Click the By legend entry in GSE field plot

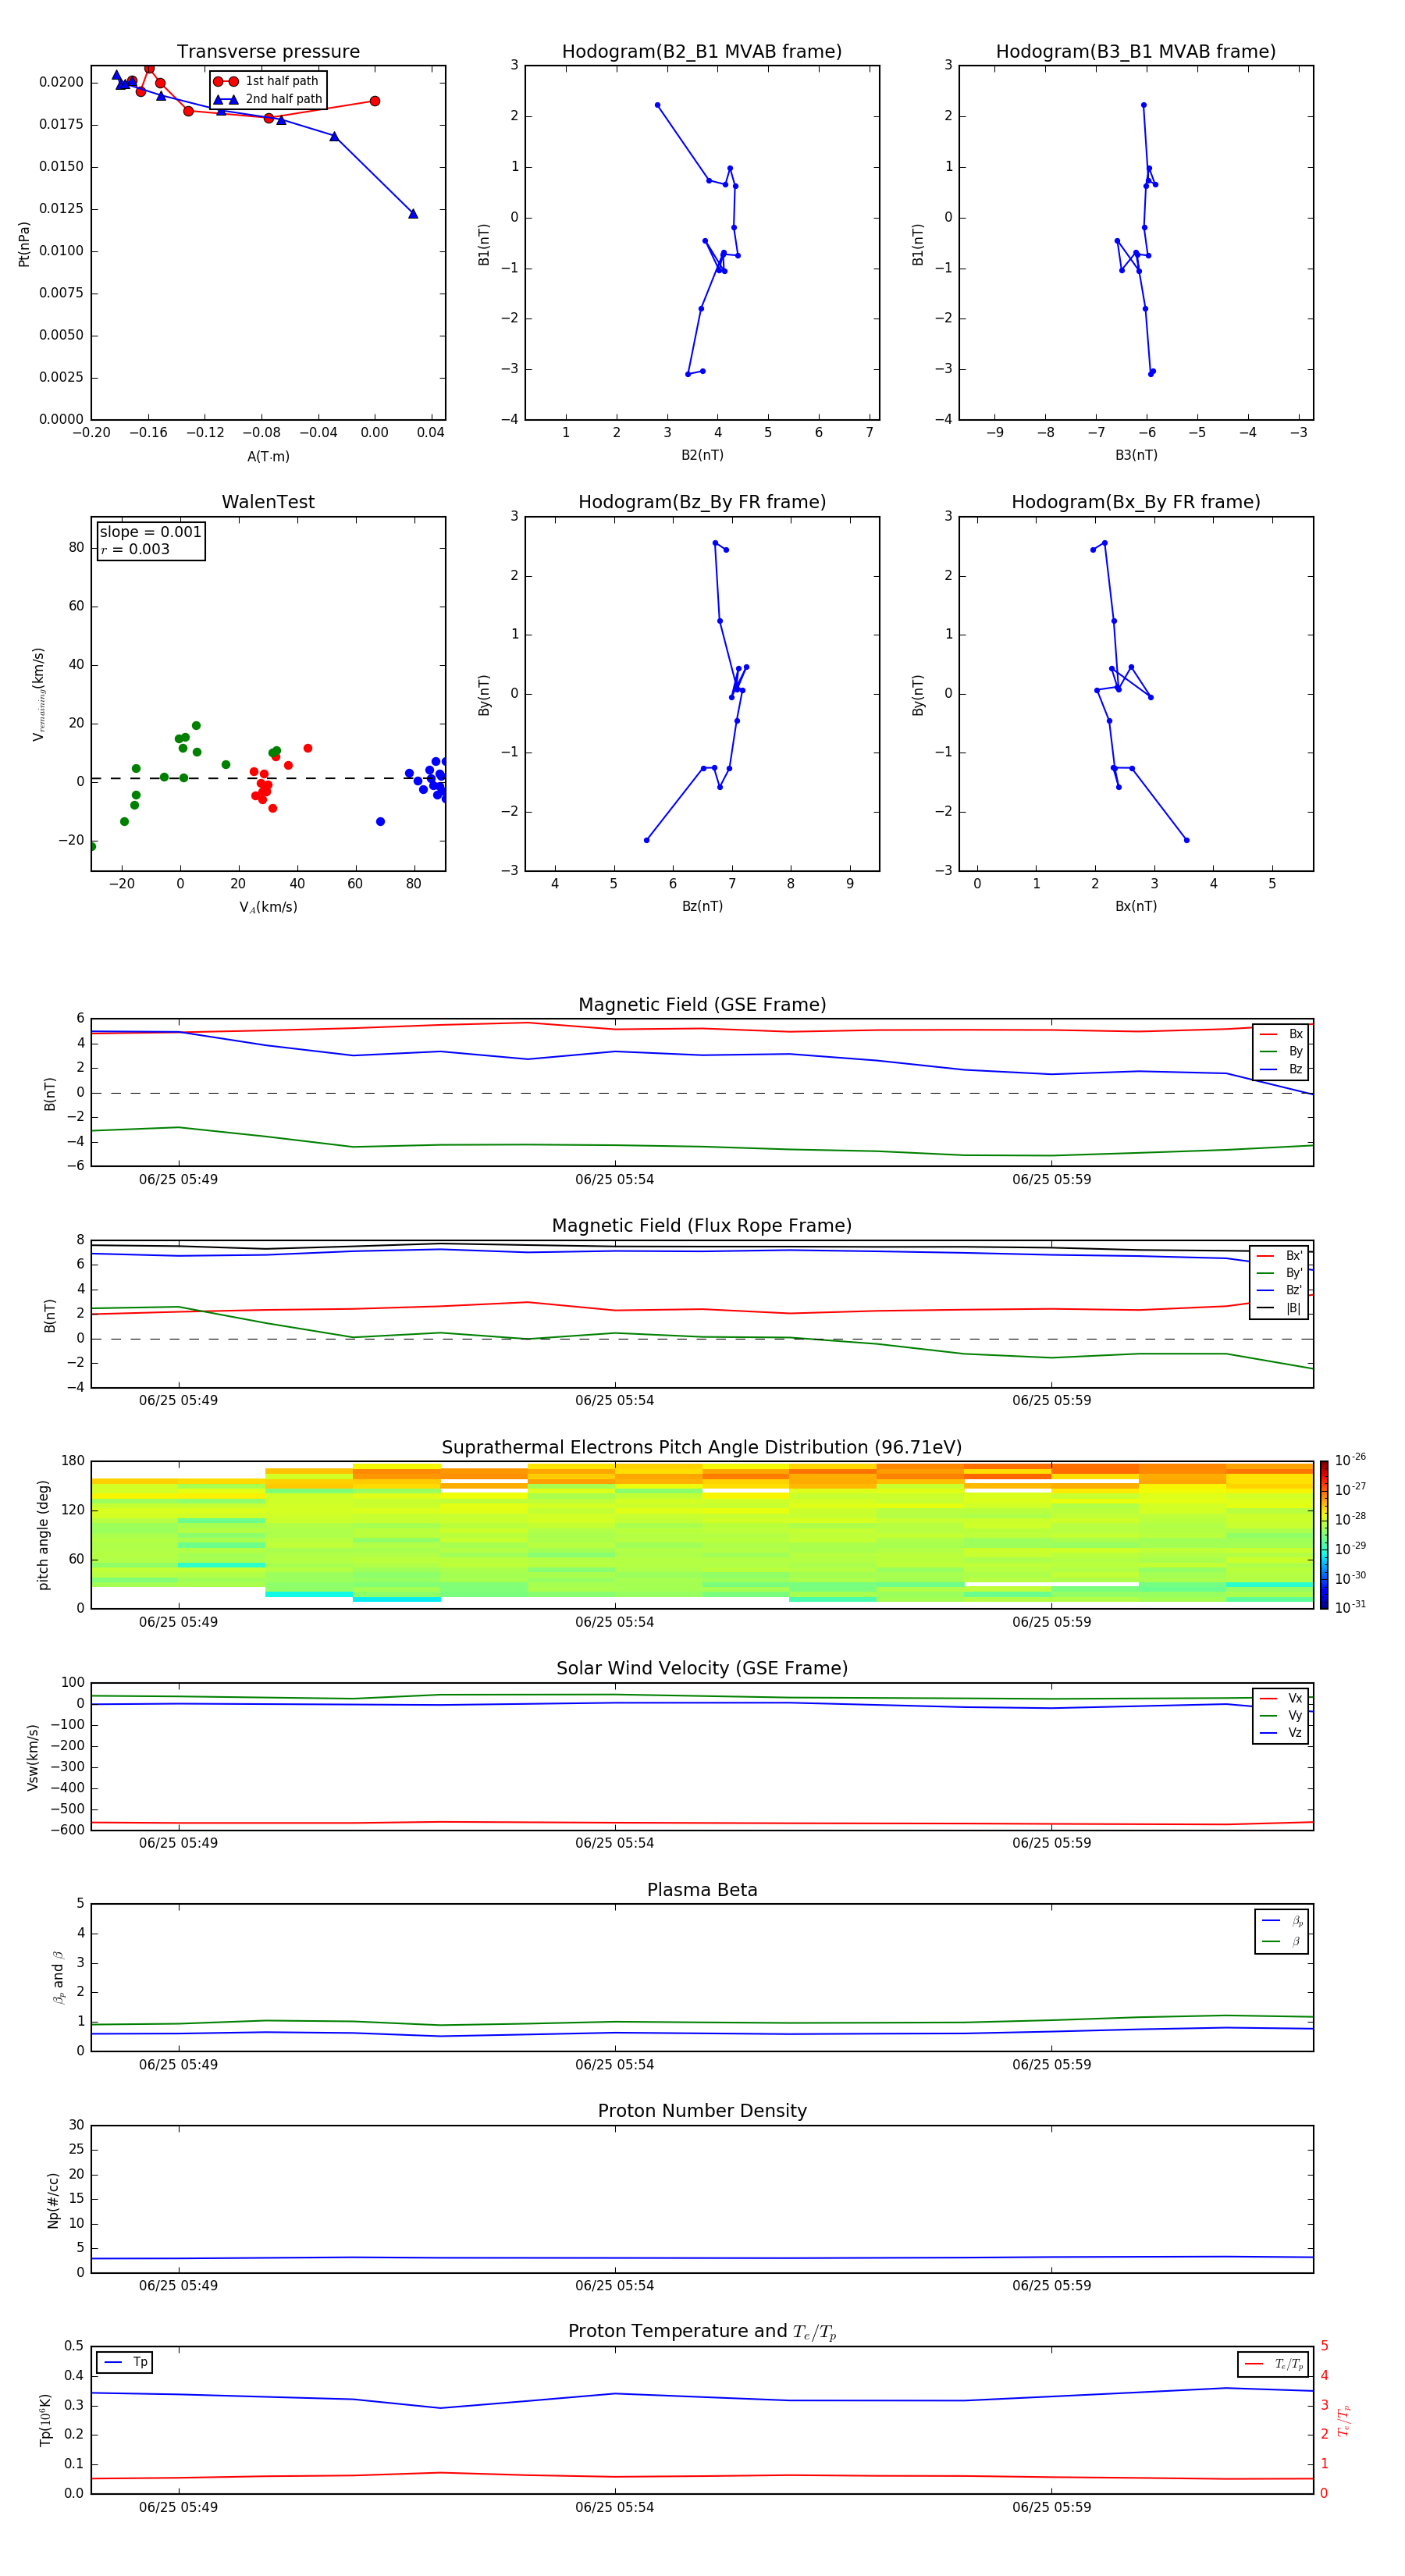[1281, 1051]
